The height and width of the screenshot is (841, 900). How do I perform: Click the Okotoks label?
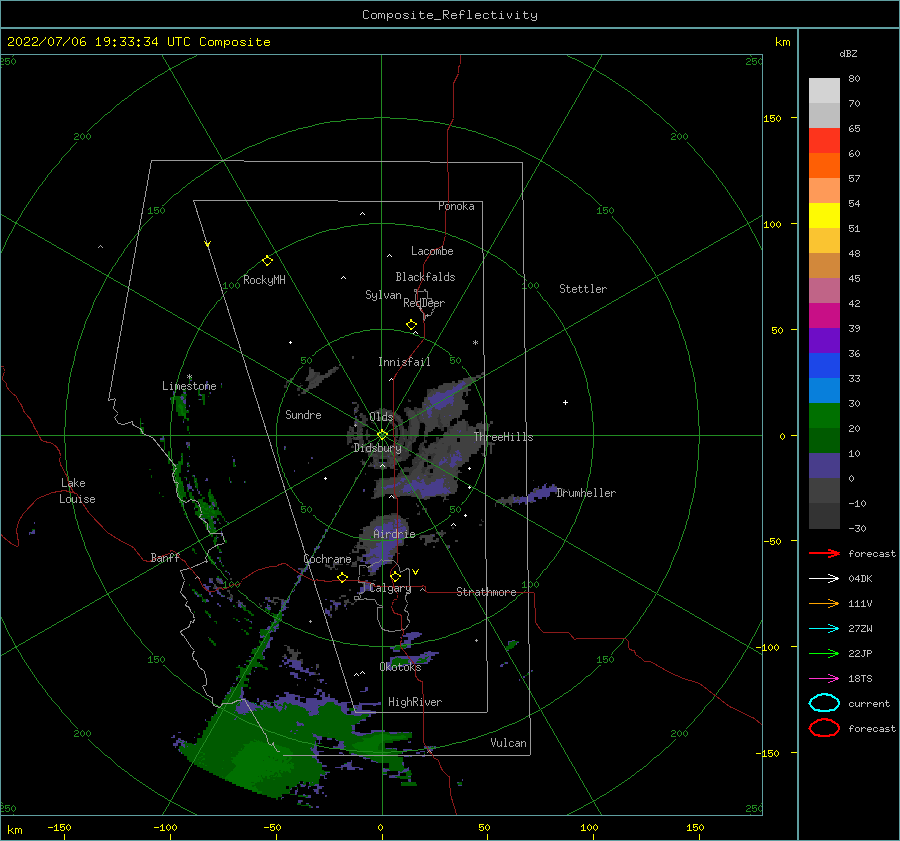400,667
